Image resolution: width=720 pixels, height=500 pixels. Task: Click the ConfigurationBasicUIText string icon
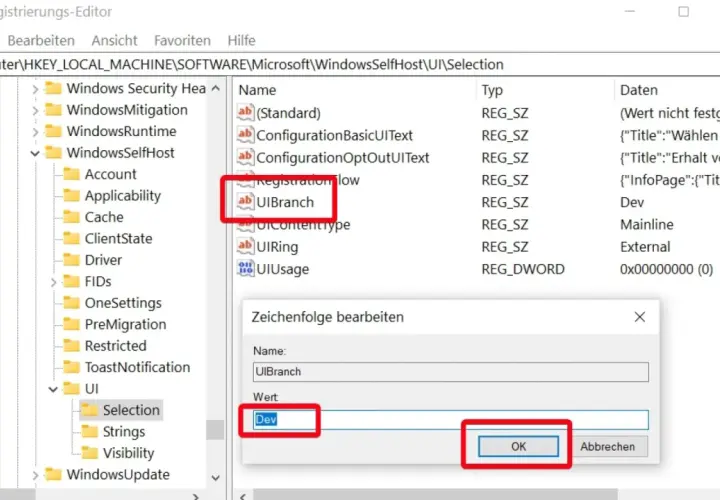click(245, 135)
